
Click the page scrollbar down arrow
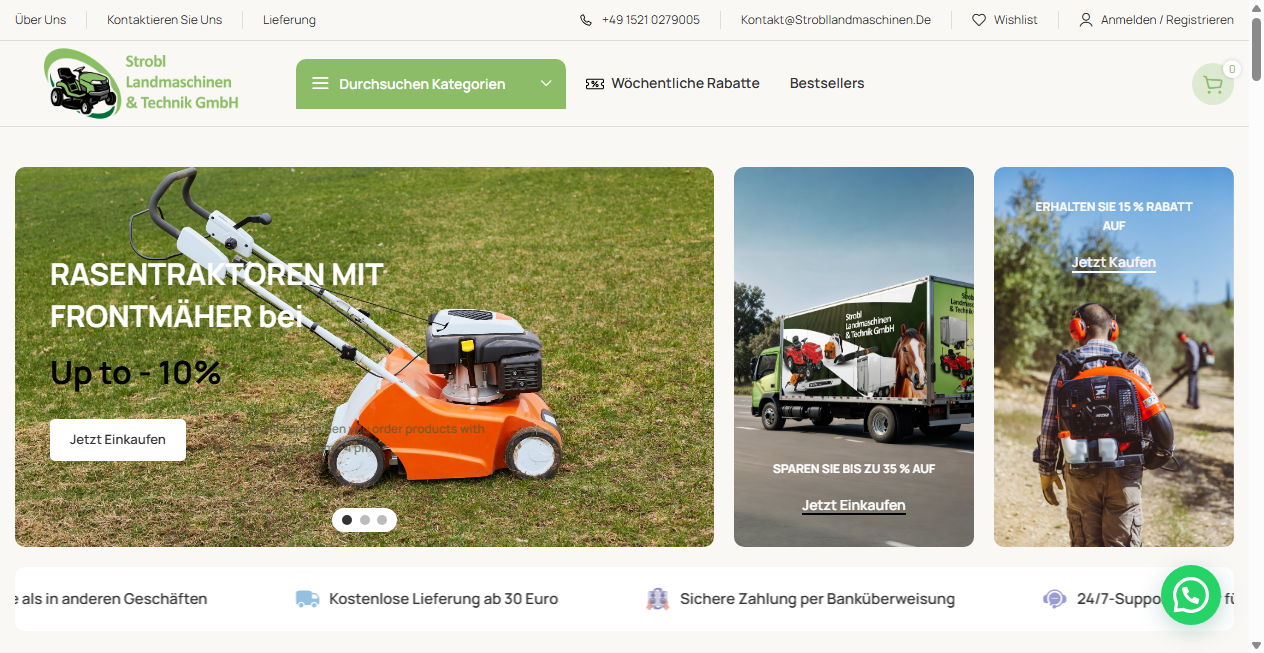pos(1255,645)
